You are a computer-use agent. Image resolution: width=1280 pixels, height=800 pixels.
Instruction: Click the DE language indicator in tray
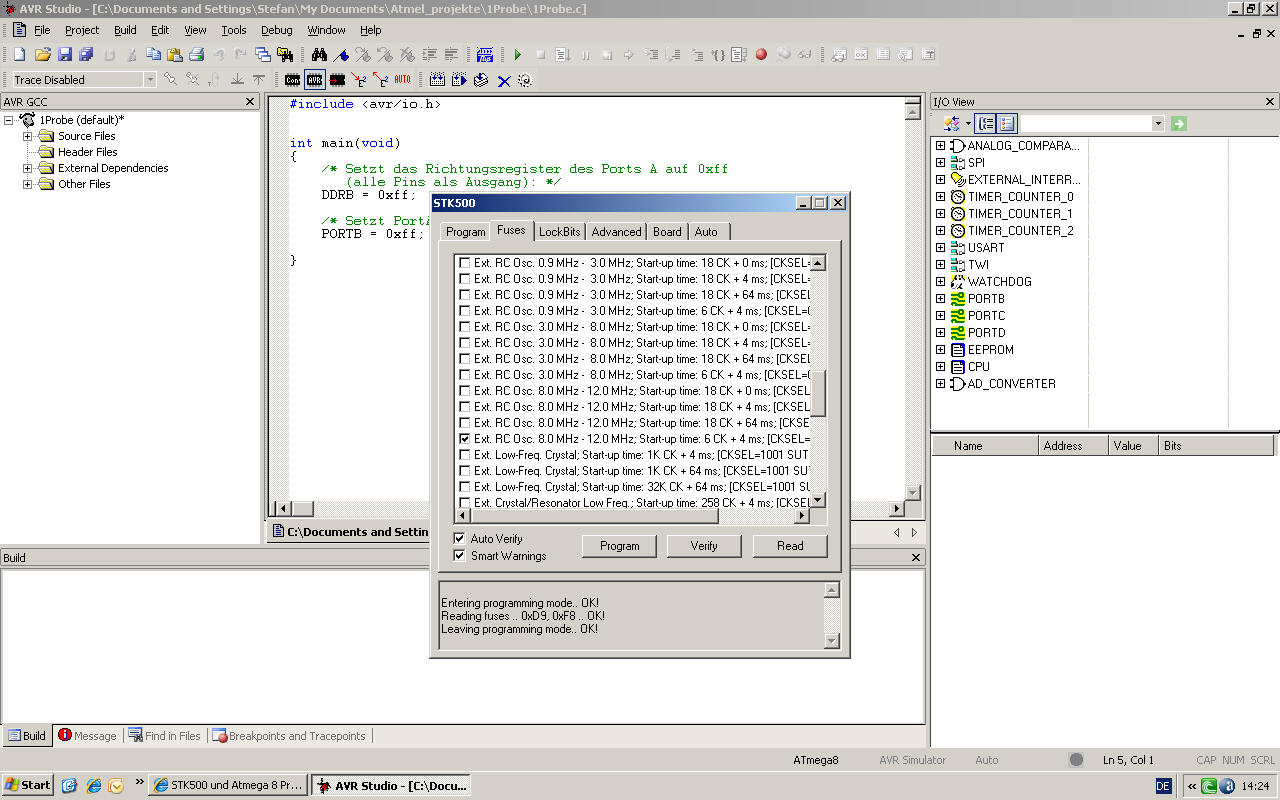click(1163, 787)
